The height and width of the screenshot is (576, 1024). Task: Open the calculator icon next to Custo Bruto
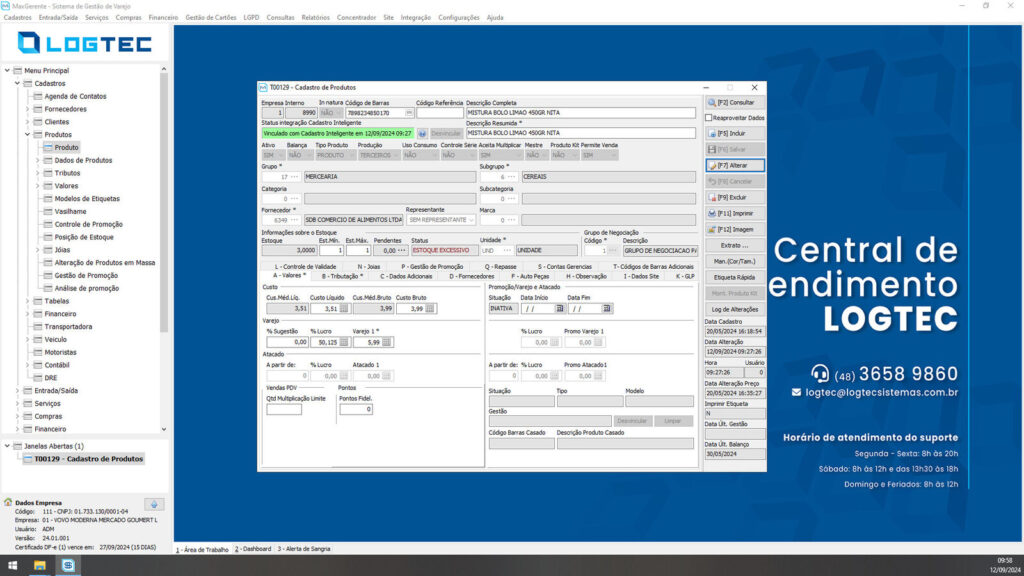430,308
